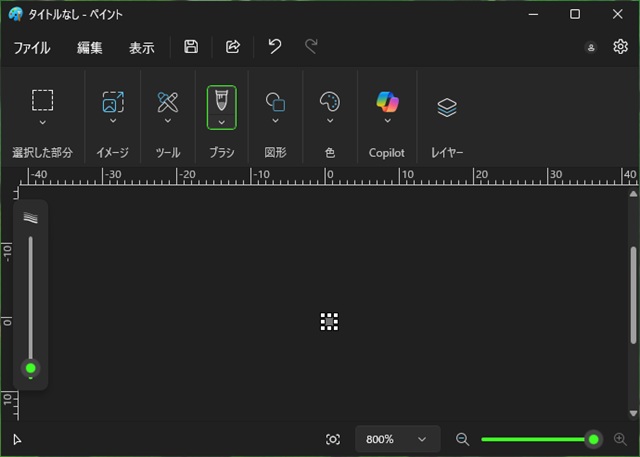Click the image resize icon
Image resolution: width=640 pixels, height=457 pixels.
(x=113, y=102)
